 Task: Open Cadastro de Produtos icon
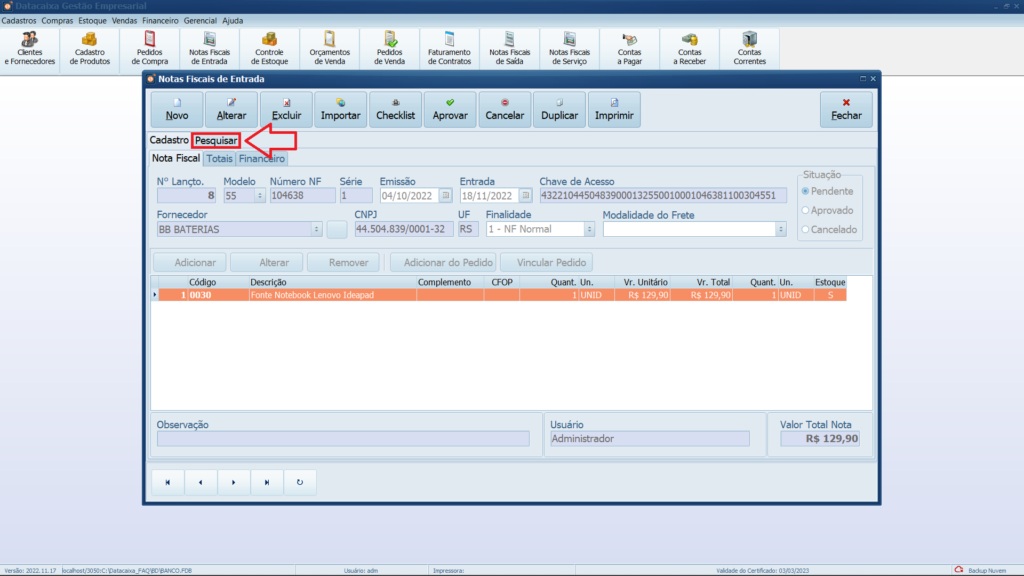pyautogui.click(x=90, y=48)
